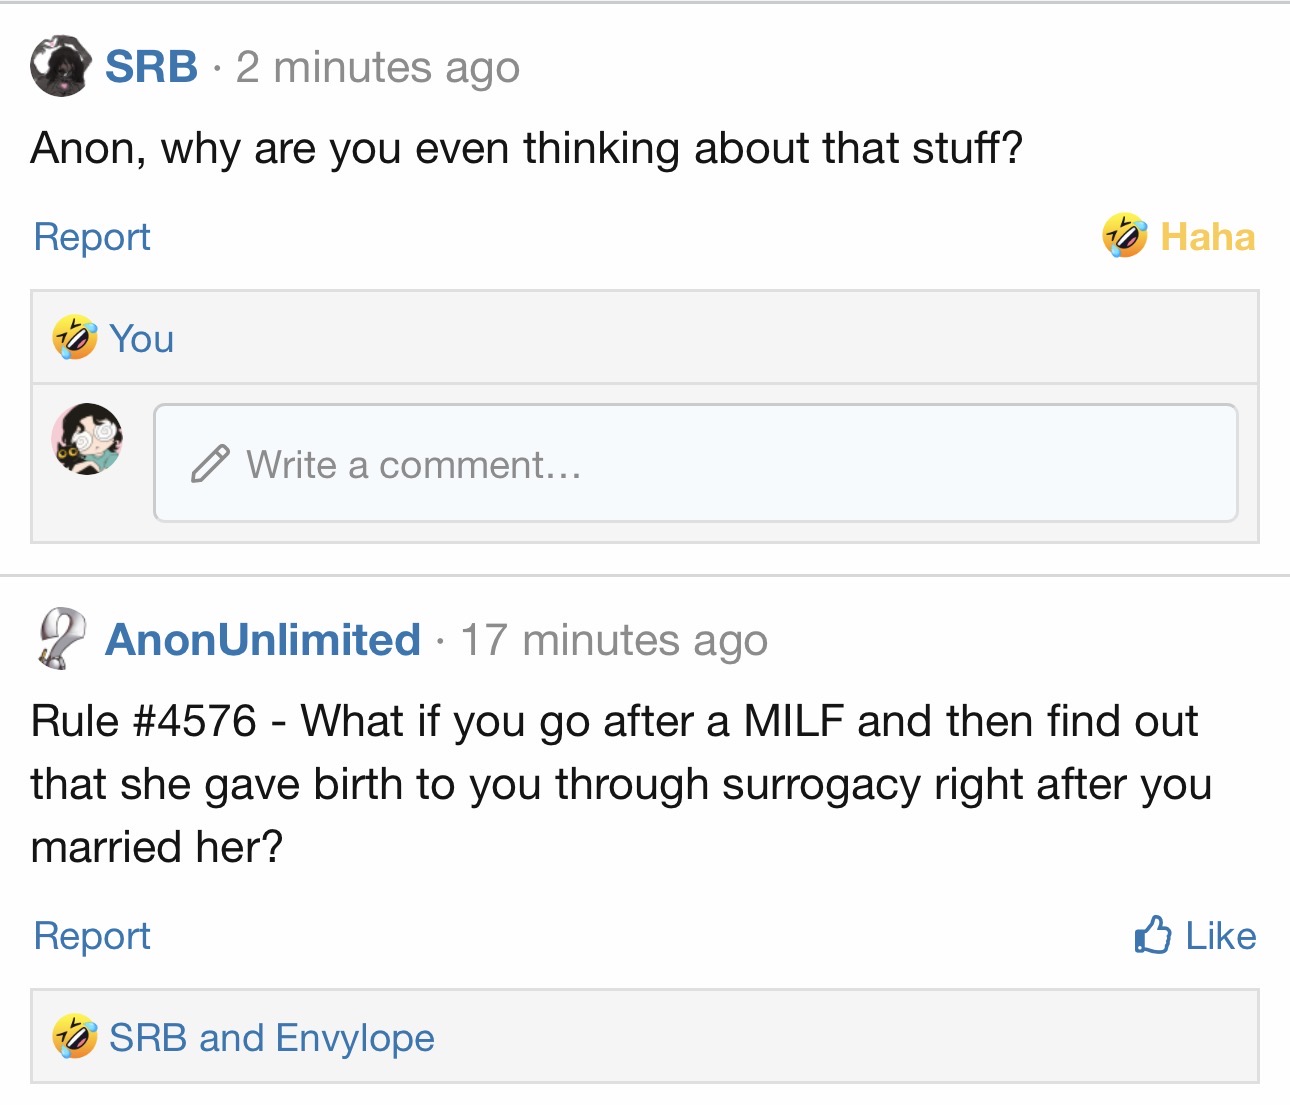
Task: Click the laughing emoji beside the Haha label
Action: coord(1125,236)
